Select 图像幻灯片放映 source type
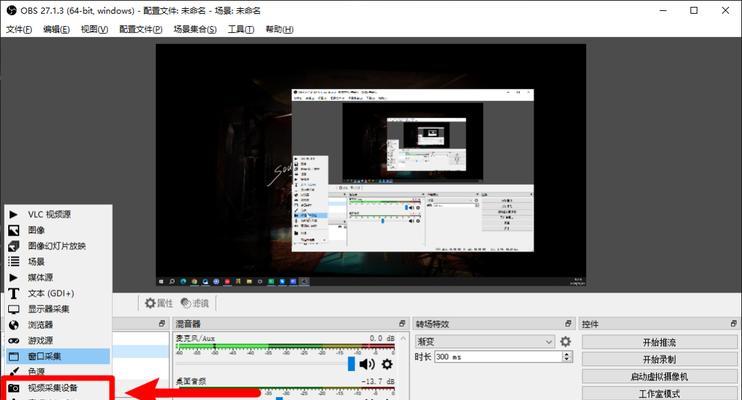The width and height of the screenshot is (742, 400). tap(58, 246)
